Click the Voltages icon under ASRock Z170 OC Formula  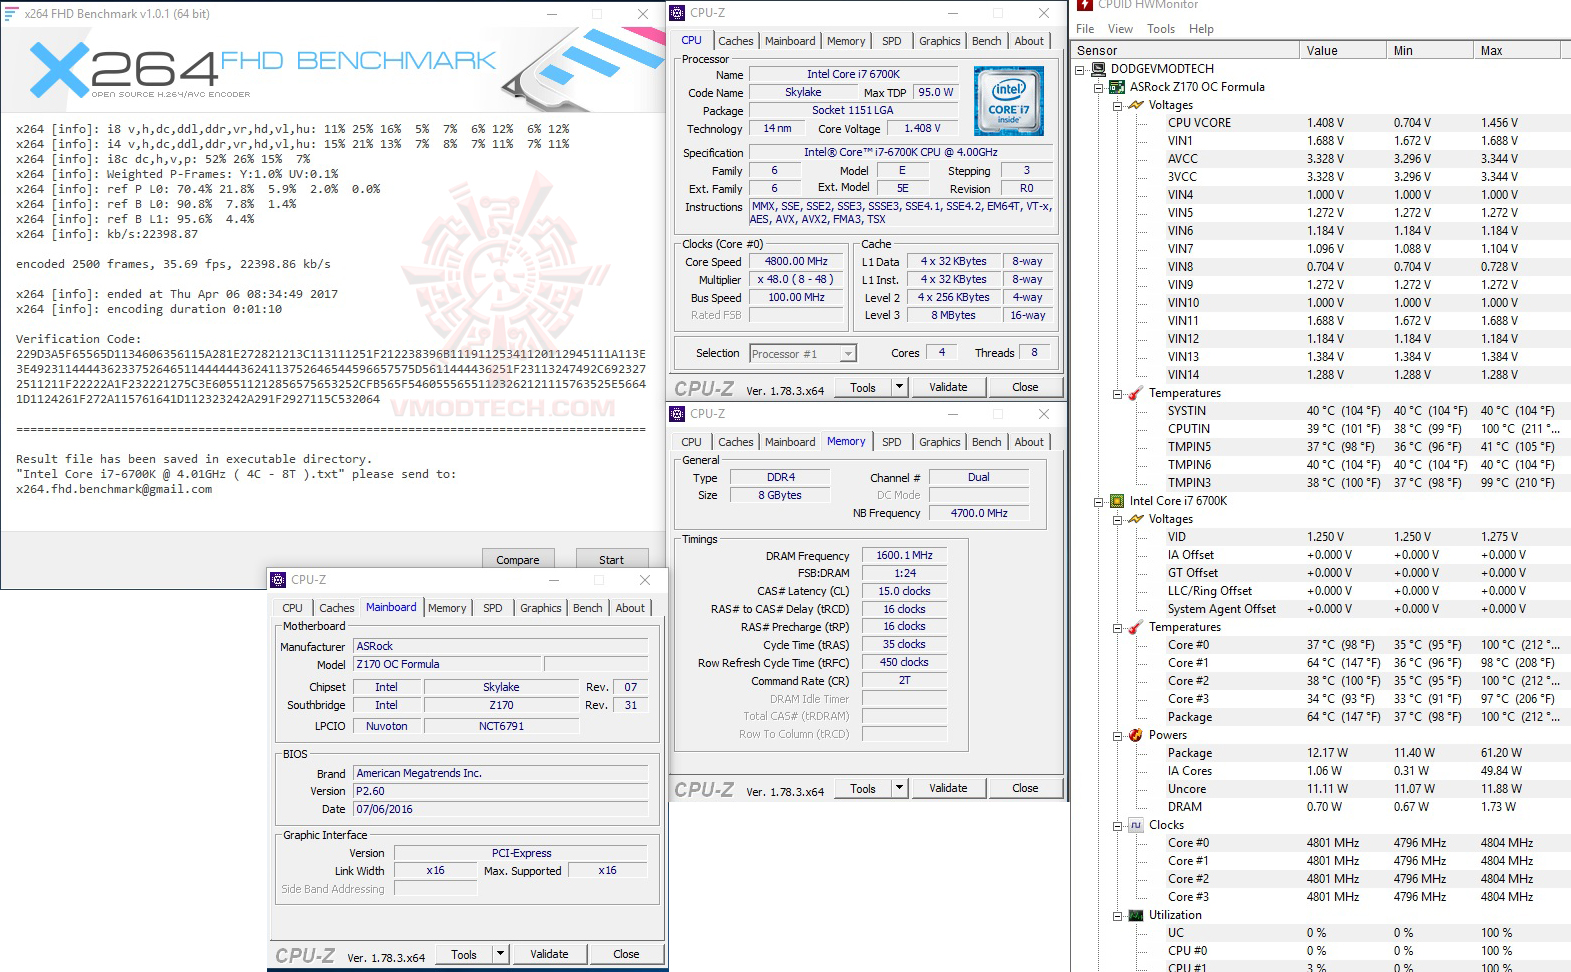pos(1136,105)
